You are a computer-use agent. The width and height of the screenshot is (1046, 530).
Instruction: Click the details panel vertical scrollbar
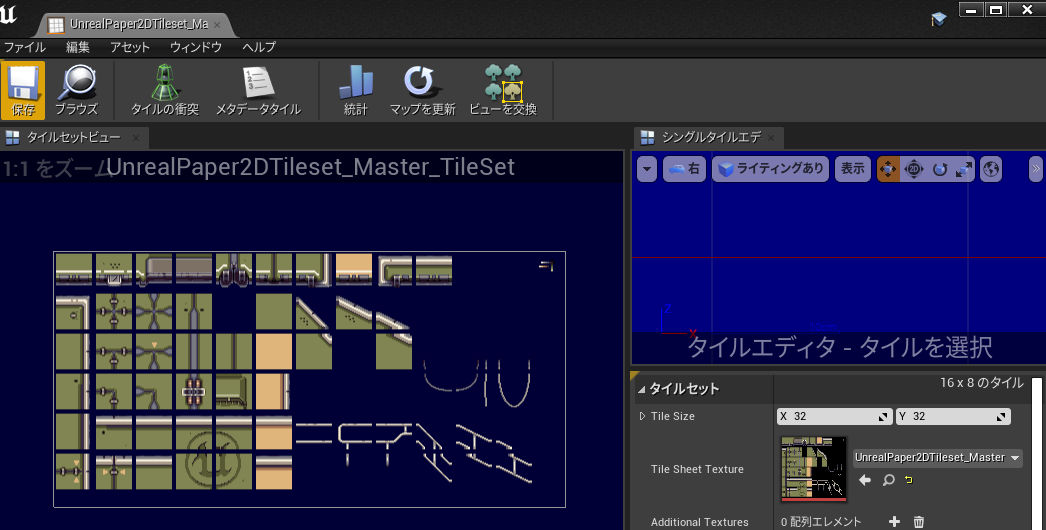tap(1037, 454)
